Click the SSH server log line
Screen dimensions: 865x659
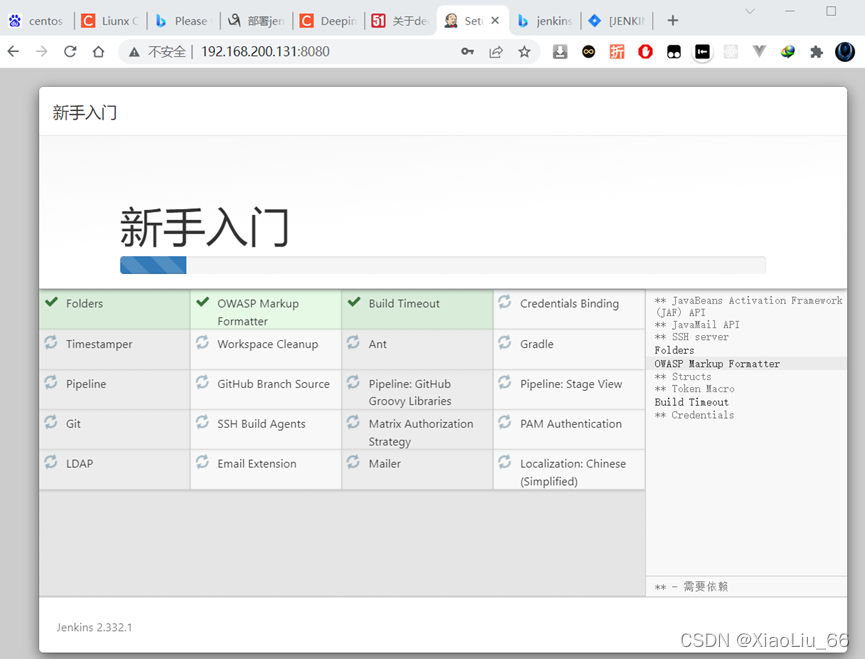(x=691, y=336)
